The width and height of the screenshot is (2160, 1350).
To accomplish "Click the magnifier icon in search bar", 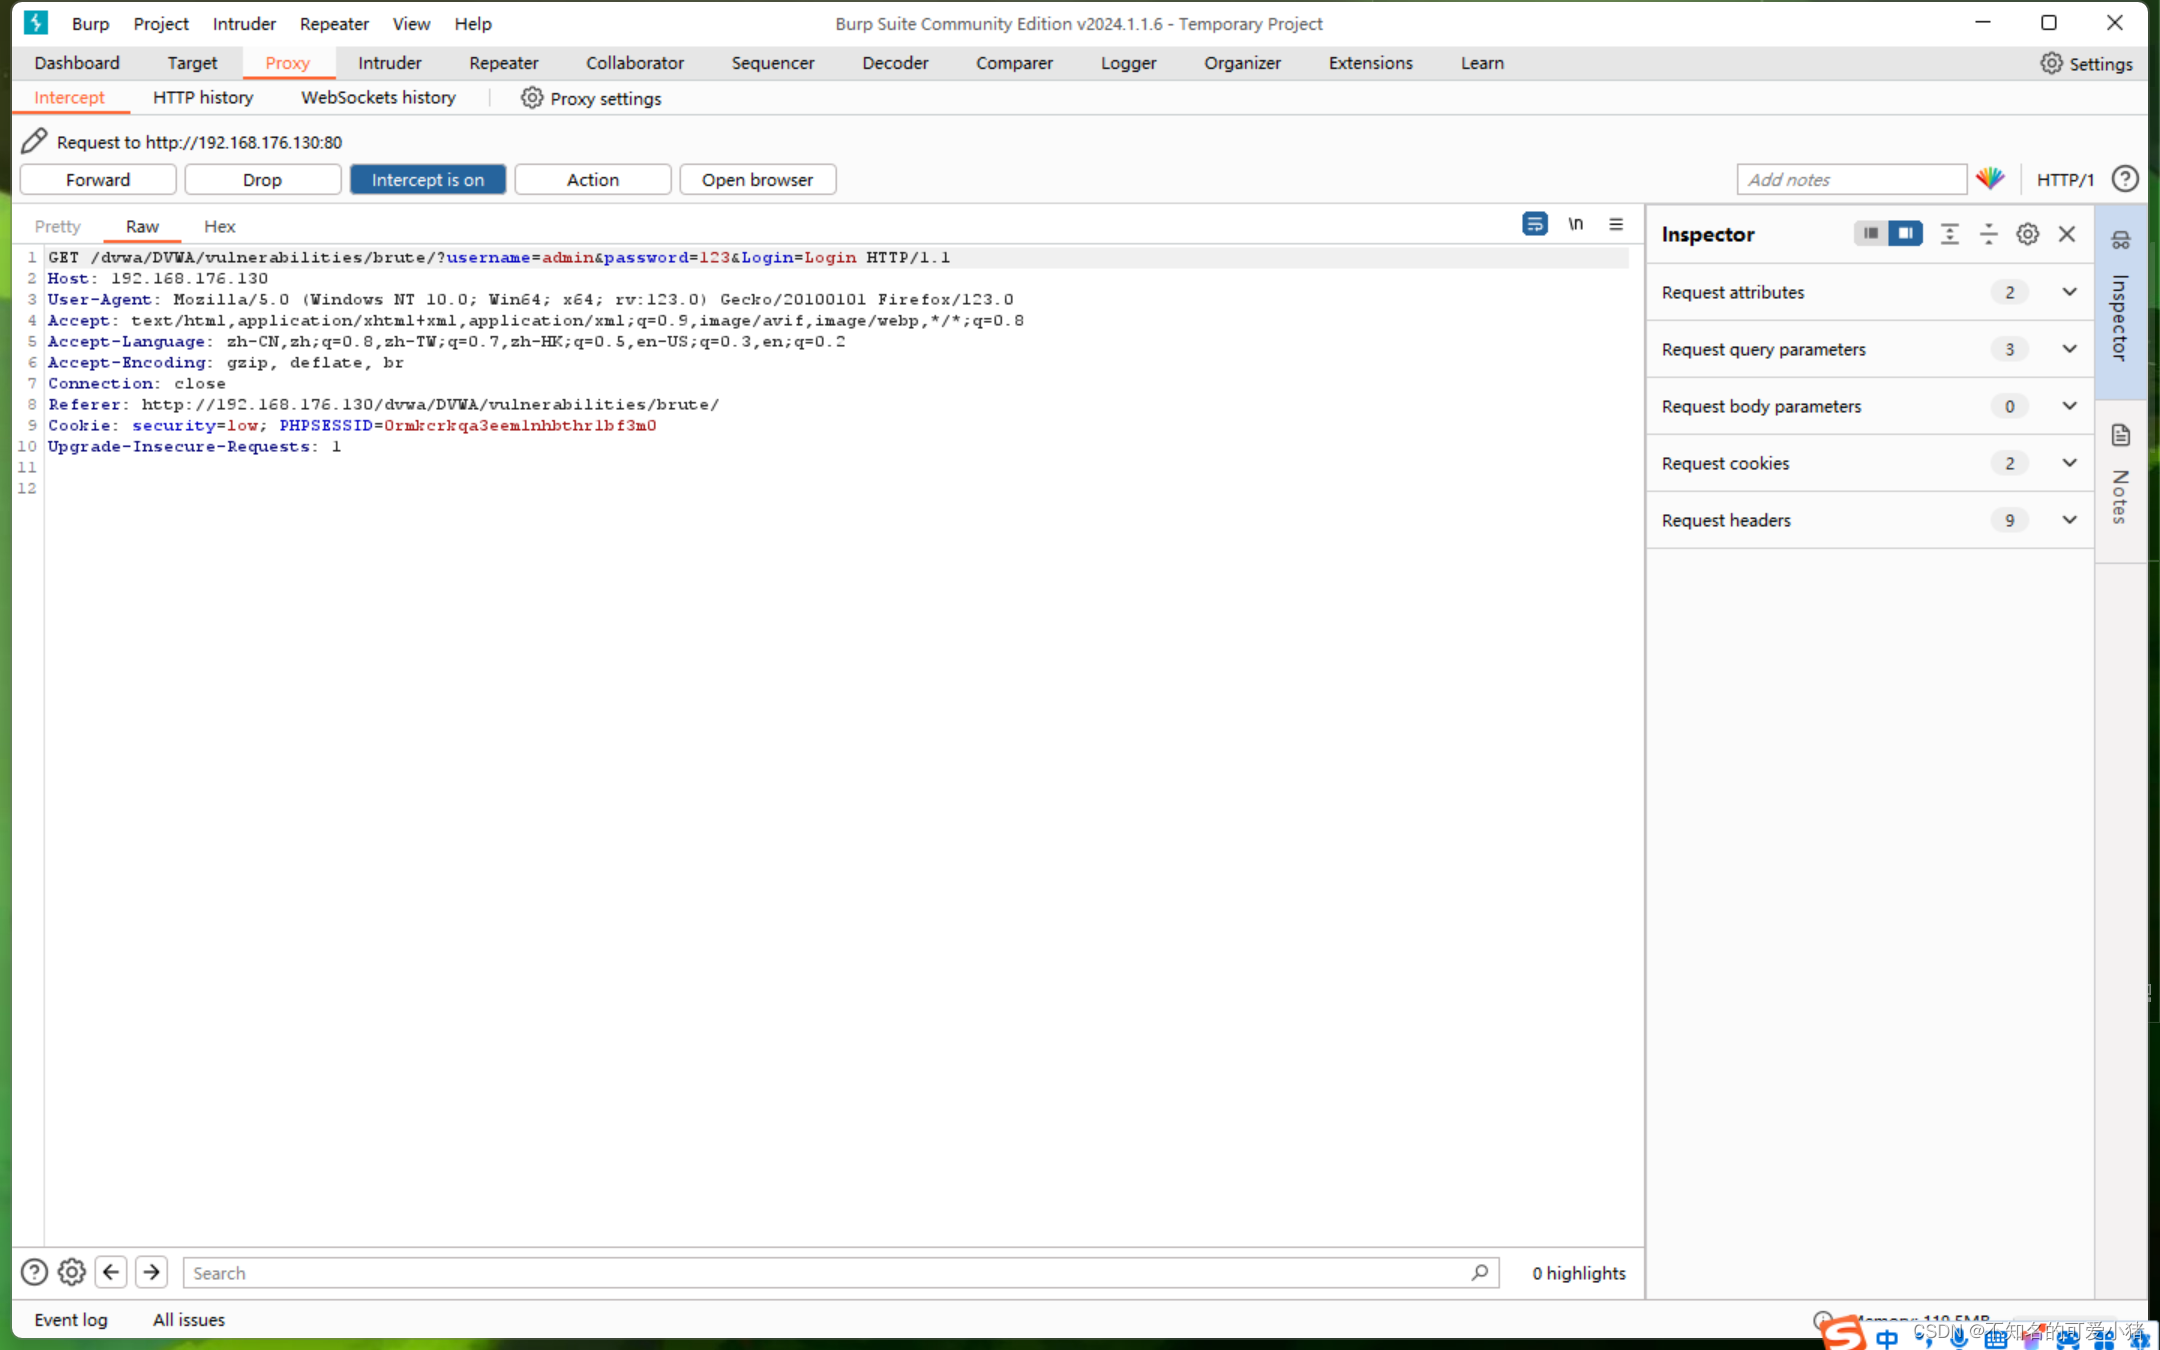I will (1479, 1272).
